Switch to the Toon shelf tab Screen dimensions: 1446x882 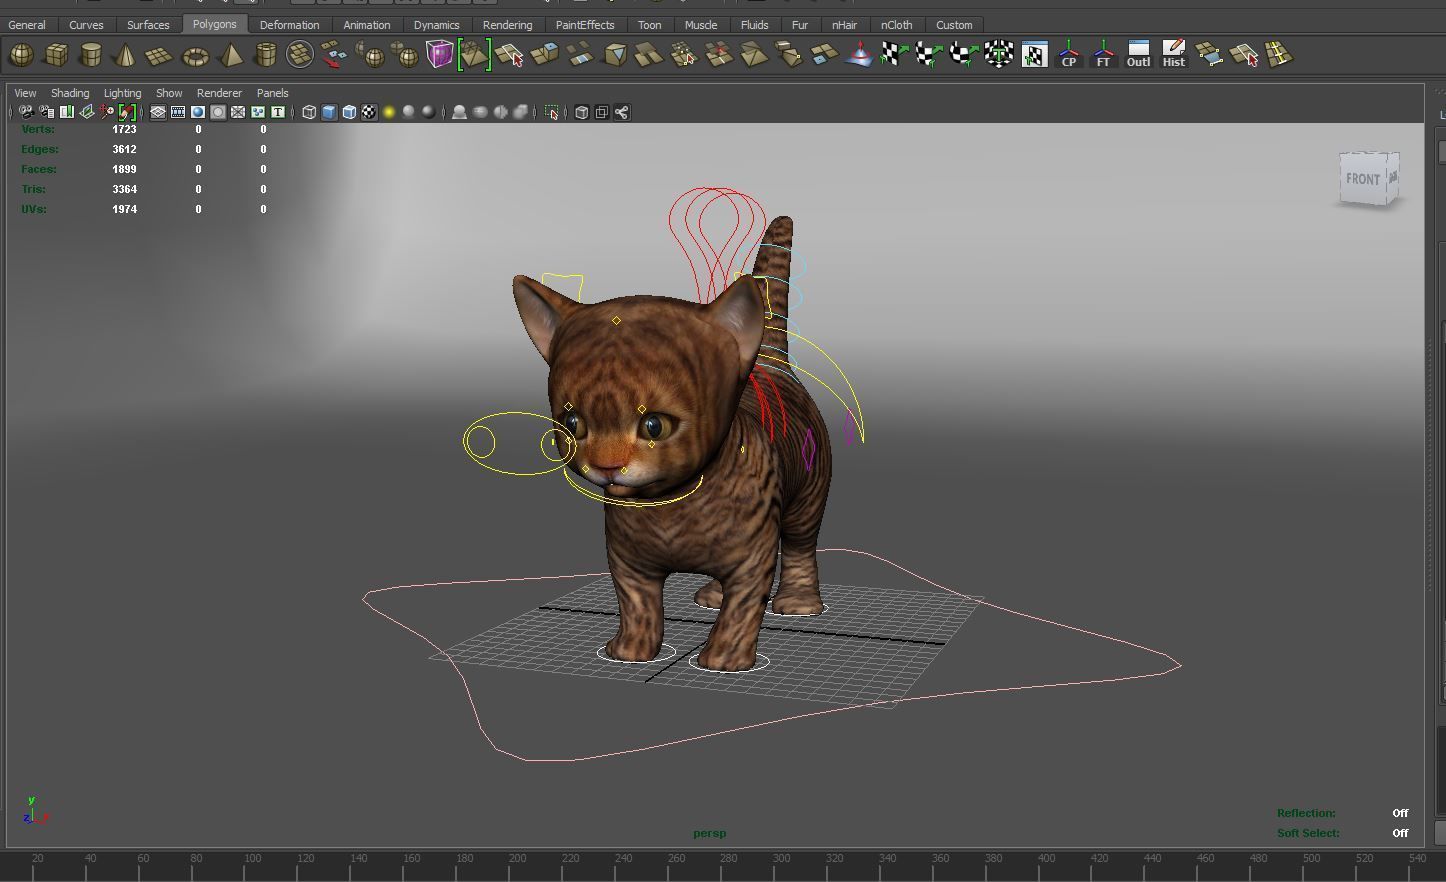coord(650,25)
